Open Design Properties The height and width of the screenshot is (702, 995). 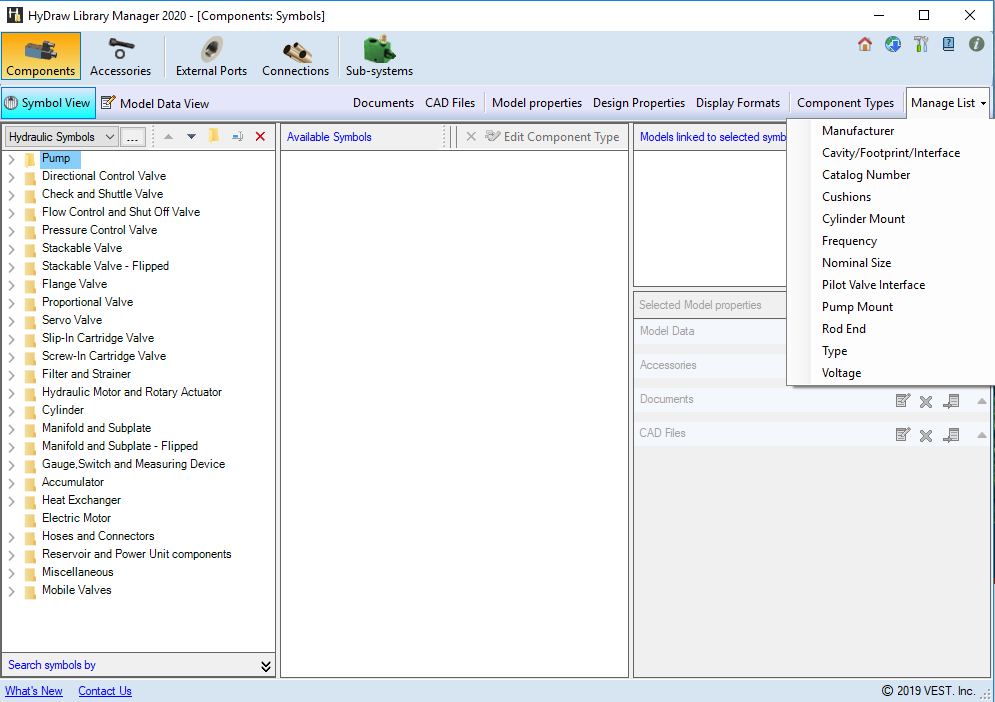coord(639,103)
